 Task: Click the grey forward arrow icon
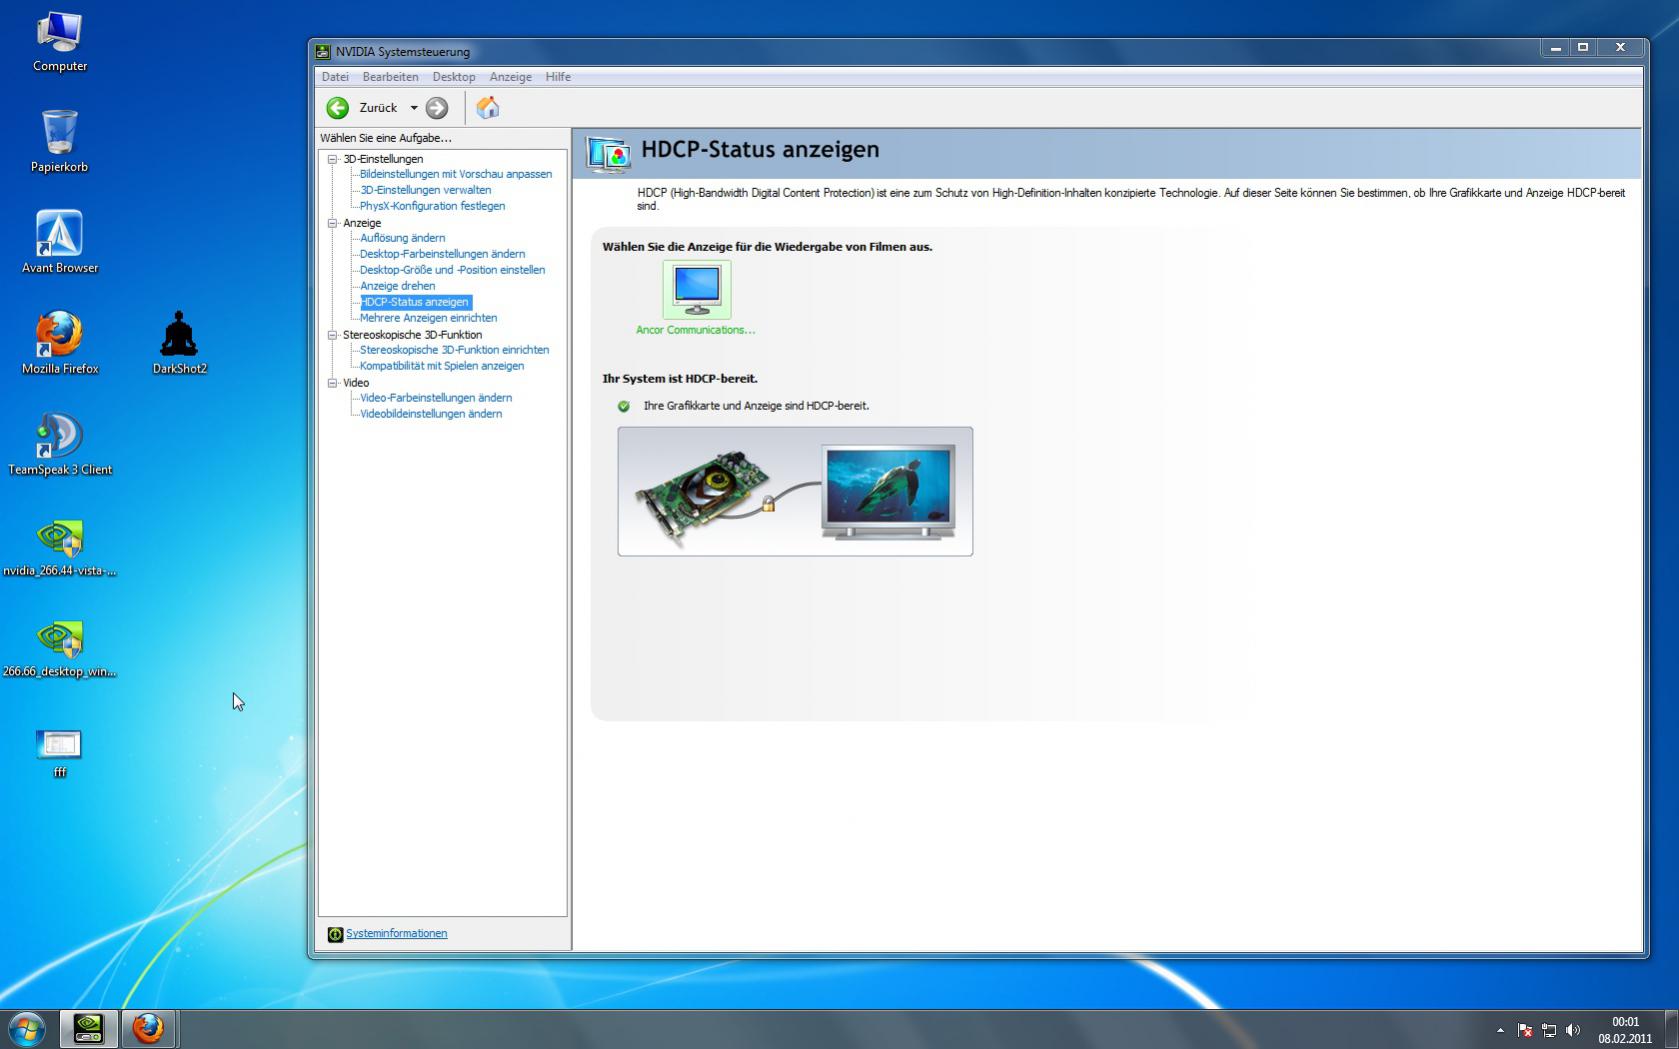437,108
